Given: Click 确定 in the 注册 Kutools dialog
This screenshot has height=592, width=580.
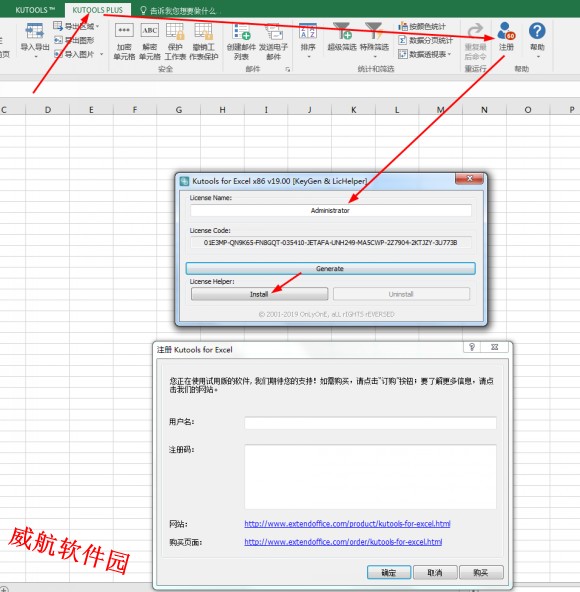Looking at the screenshot, I should (389, 572).
